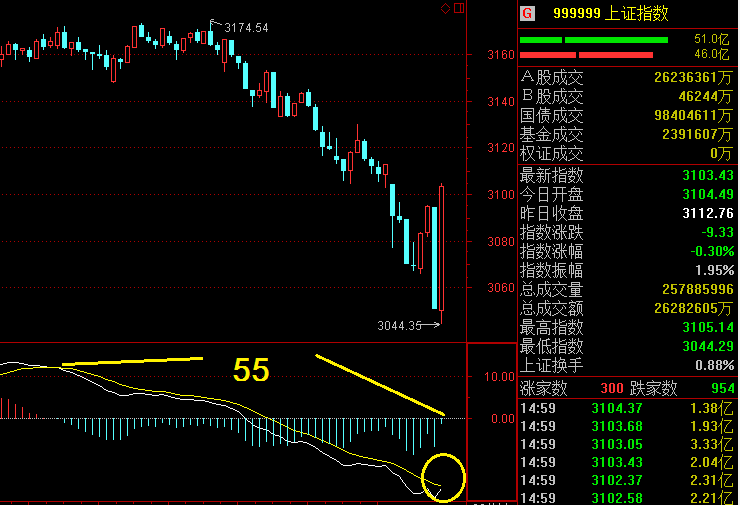Click the 权证成交 row label

pos(552,154)
